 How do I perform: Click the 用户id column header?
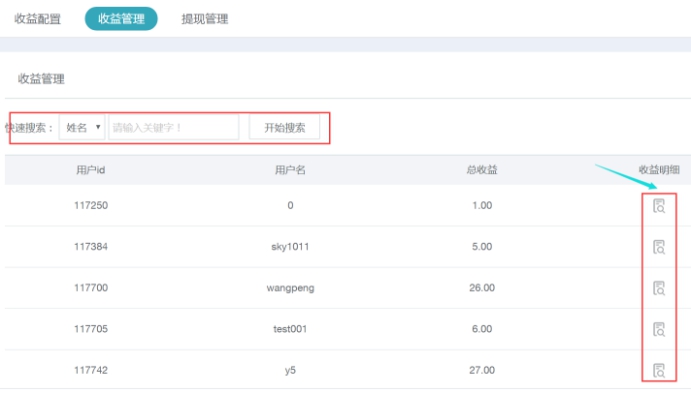pyautogui.click(x=91, y=170)
